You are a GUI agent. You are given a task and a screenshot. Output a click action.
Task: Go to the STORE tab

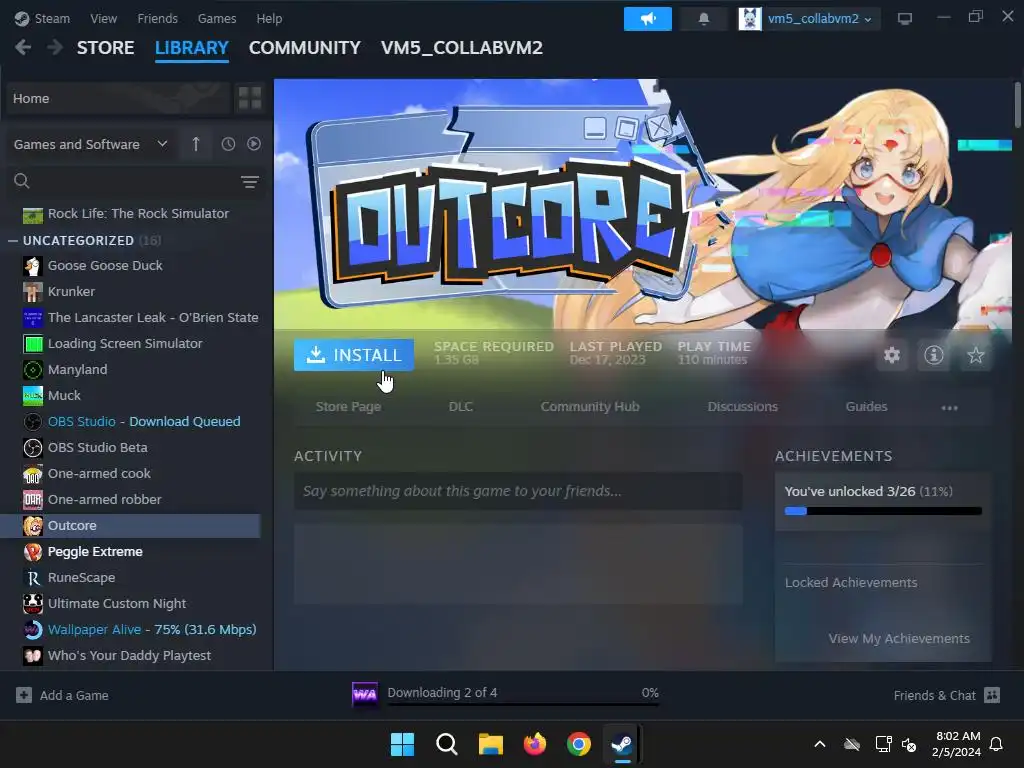(x=105, y=48)
